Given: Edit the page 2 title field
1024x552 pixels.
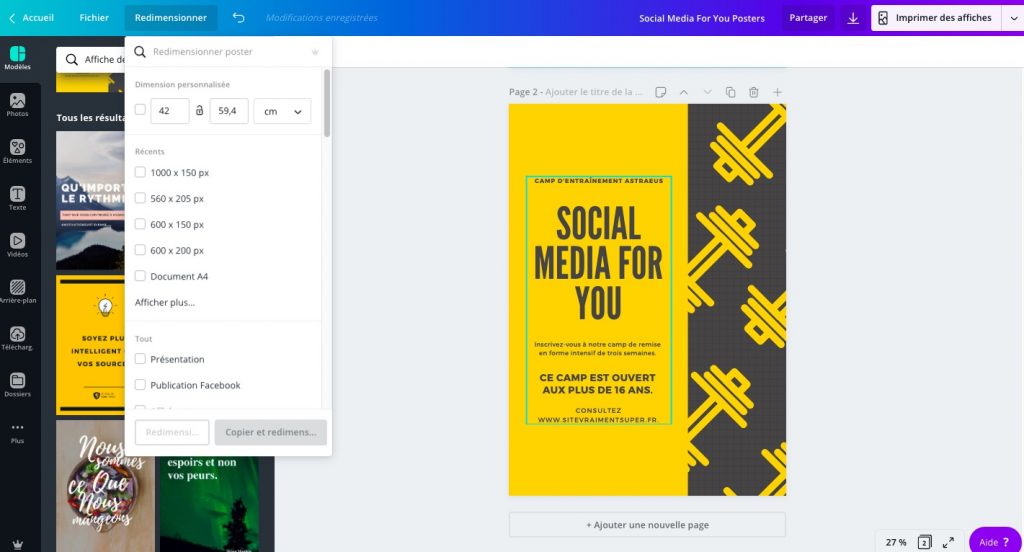Looking at the screenshot, I should [x=593, y=92].
